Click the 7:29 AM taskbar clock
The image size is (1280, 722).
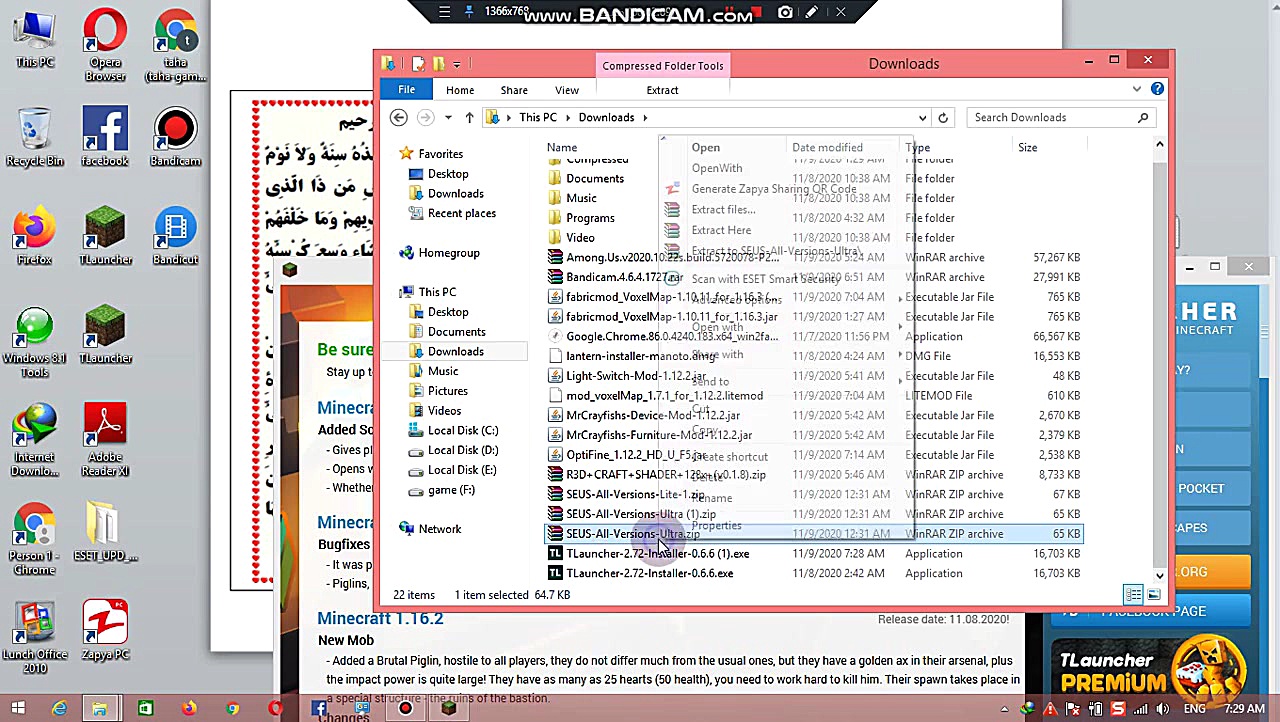pos(1245,710)
